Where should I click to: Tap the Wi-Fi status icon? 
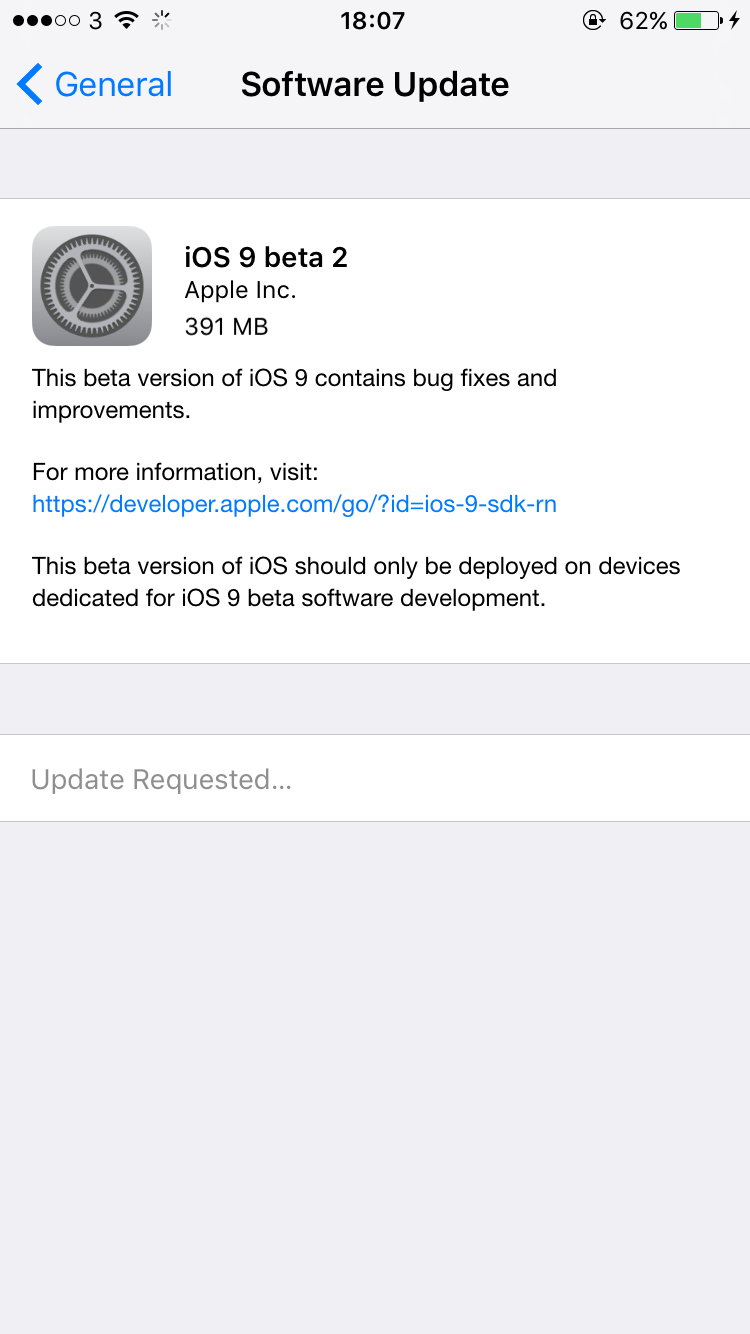126,20
